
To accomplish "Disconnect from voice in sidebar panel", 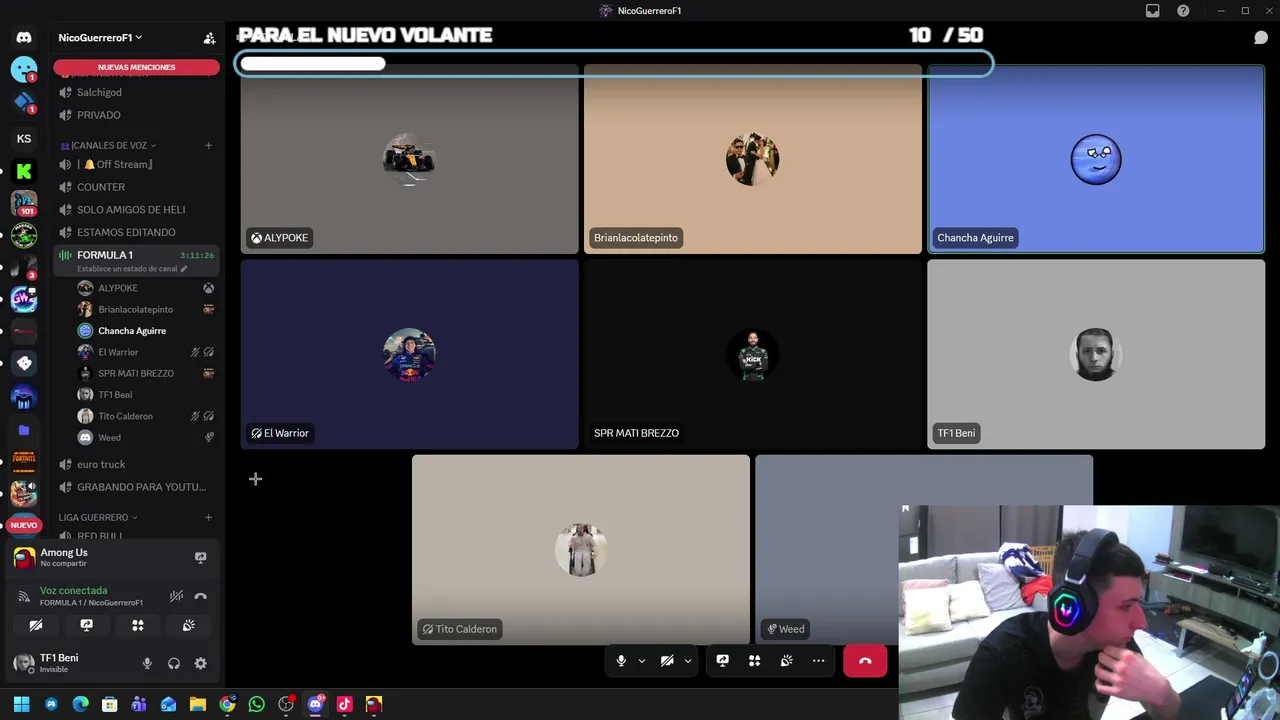I will click(x=200, y=596).
